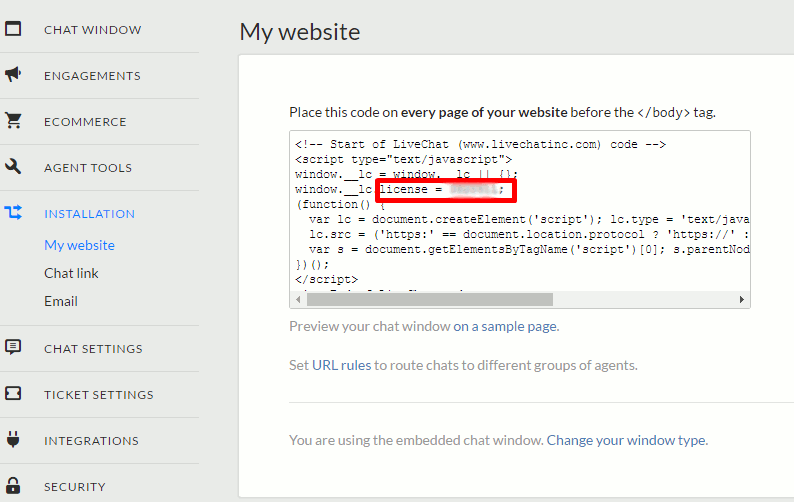Click the Engagements megaphone icon
This screenshot has height=502, width=794.
13,74
